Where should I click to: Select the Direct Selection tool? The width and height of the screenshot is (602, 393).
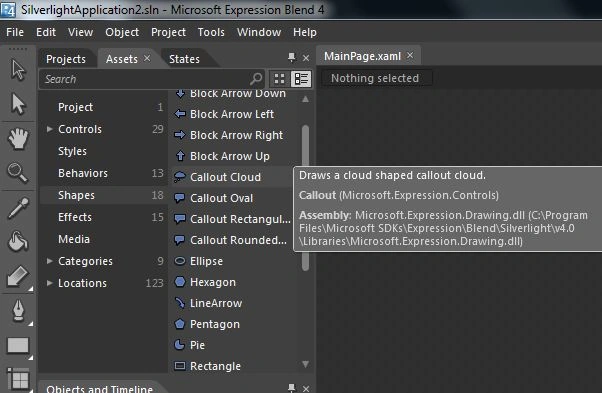(x=18, y=104)
